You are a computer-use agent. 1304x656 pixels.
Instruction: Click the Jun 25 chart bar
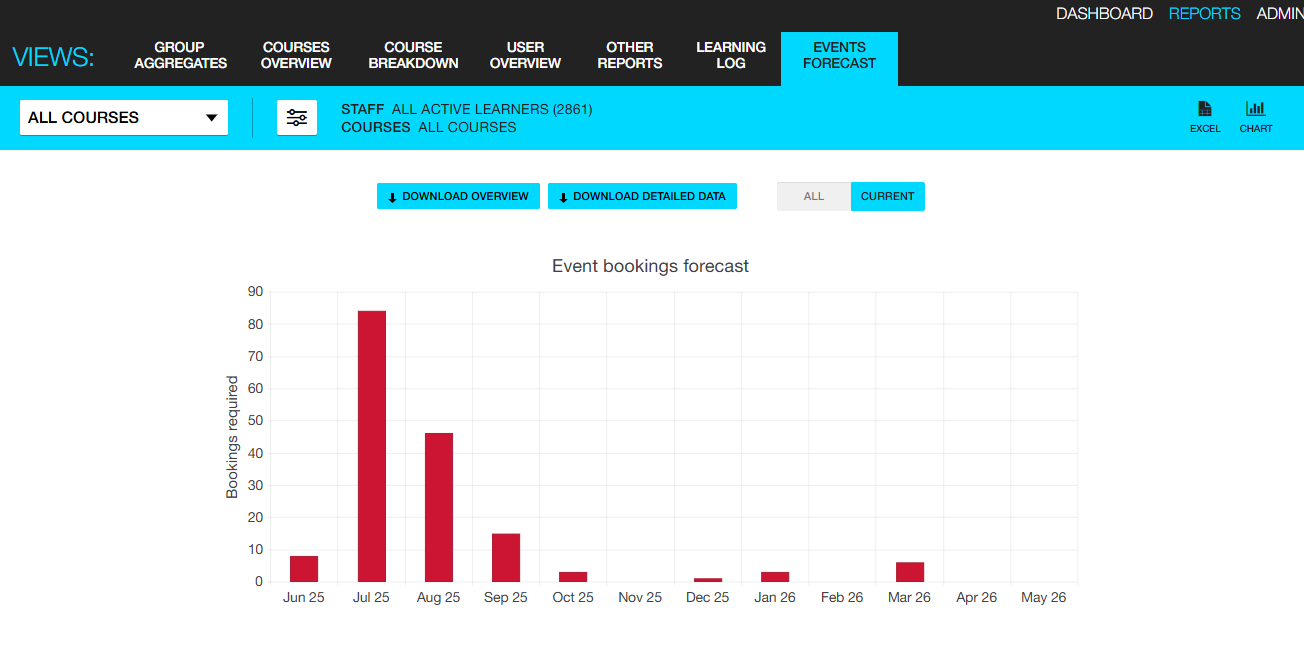(304, 569)
